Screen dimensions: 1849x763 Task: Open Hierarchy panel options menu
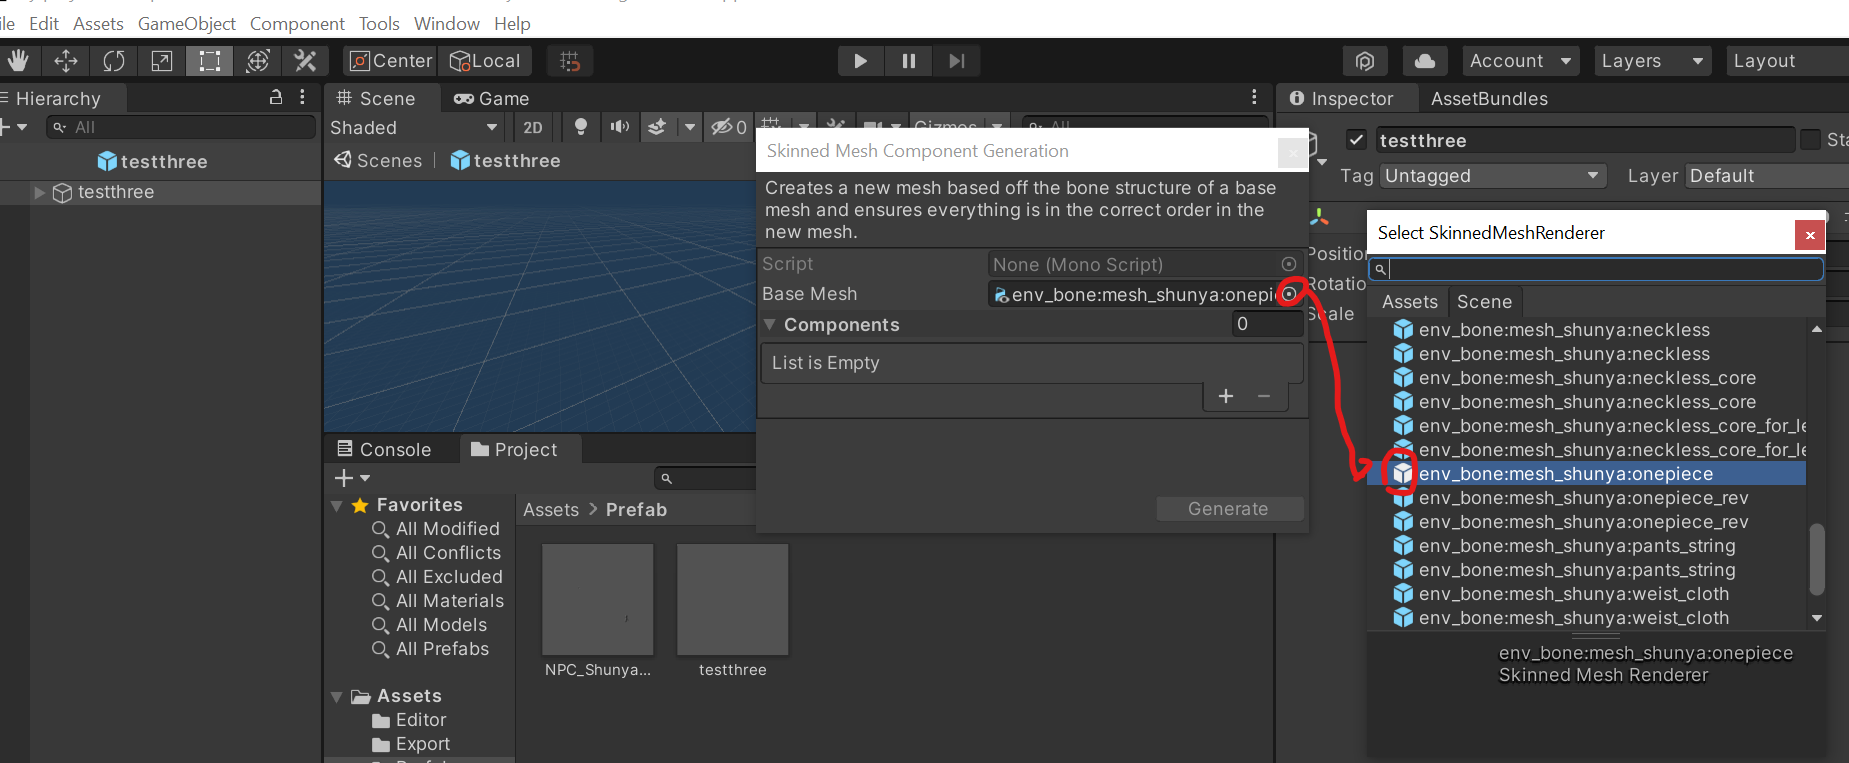pos(302,97)
